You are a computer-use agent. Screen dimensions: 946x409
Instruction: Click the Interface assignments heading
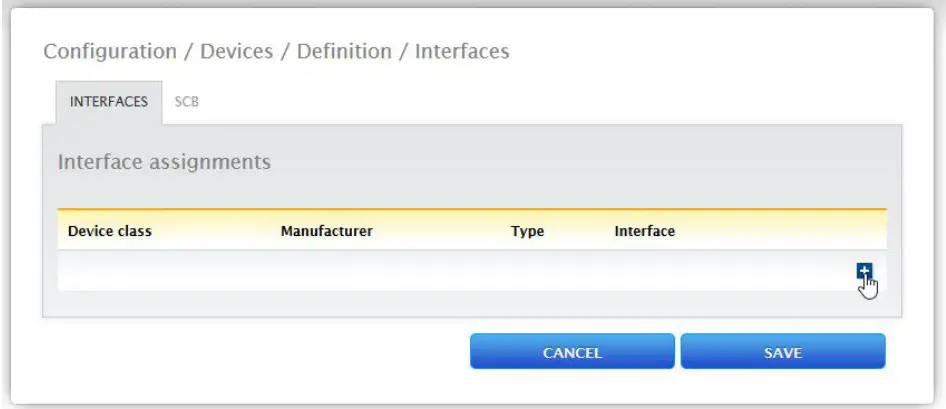coord(164,161)
